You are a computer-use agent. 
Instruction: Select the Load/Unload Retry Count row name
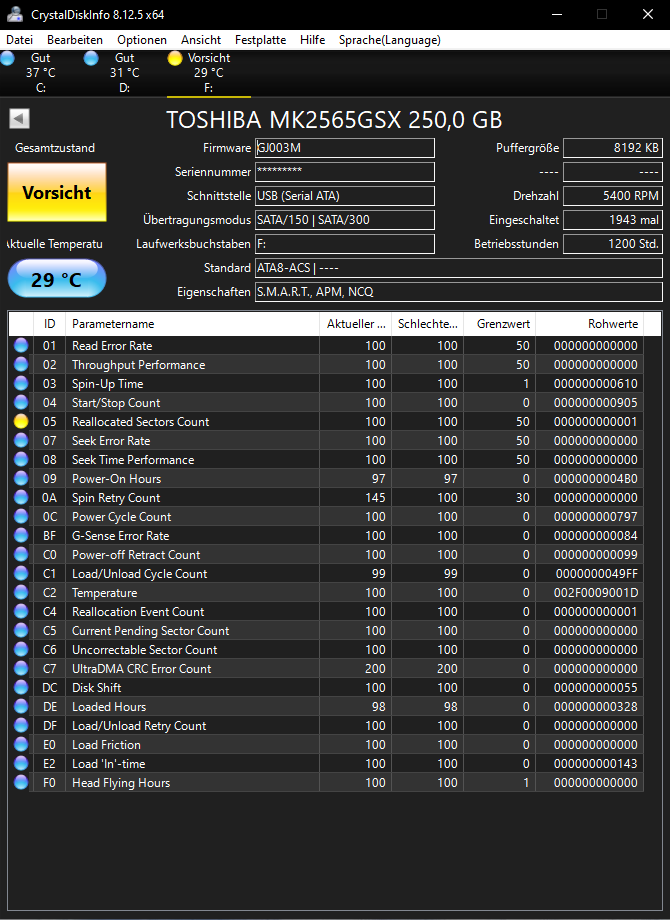[139, 726]
